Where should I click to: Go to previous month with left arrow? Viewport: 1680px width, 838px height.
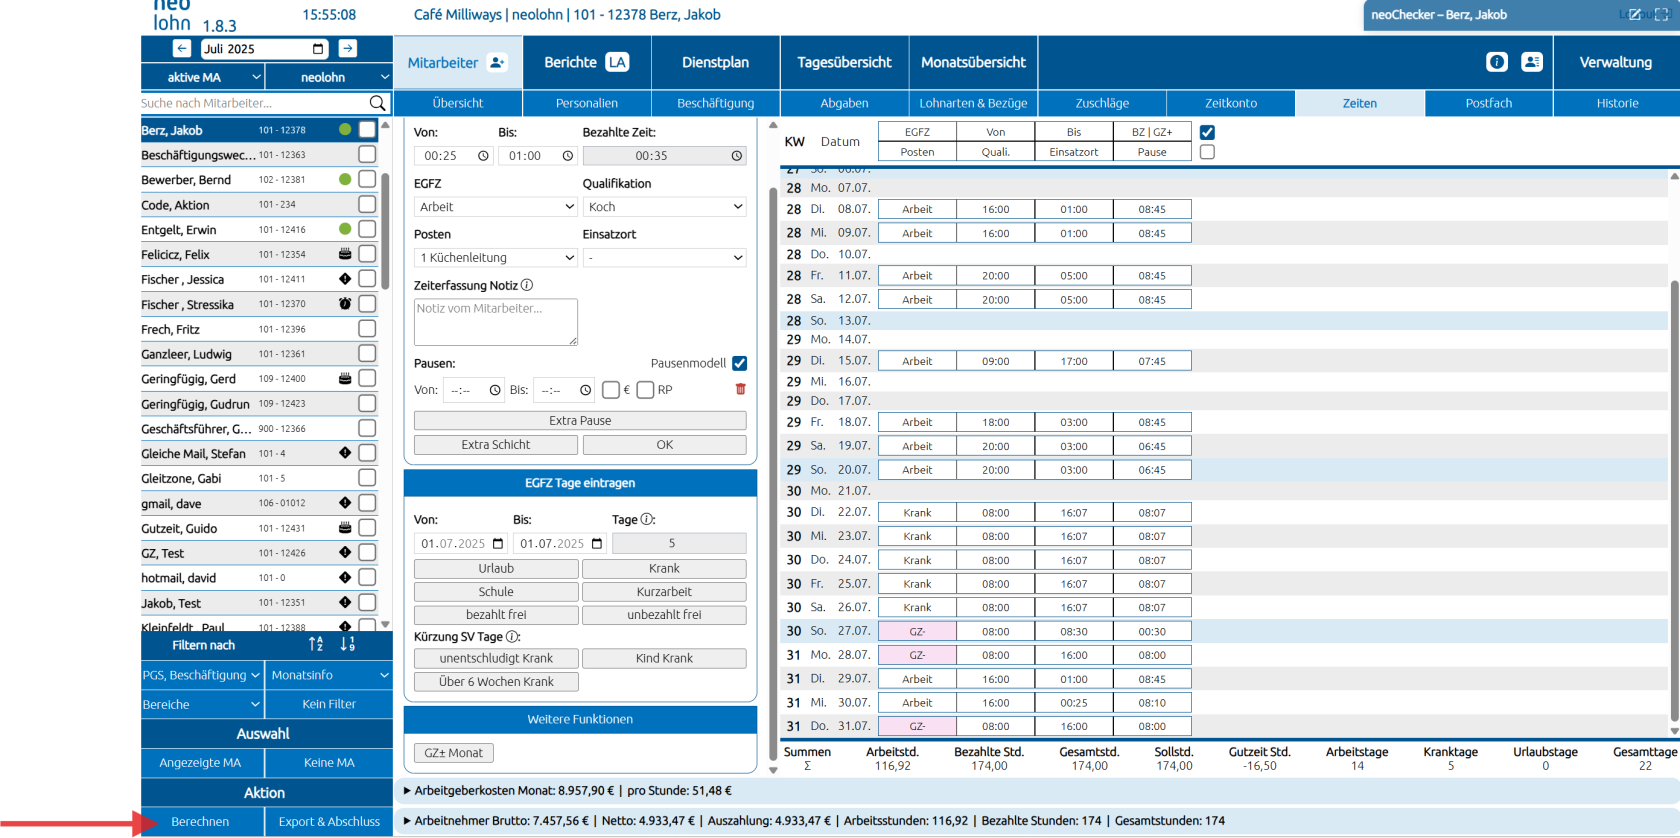(182, 48)
